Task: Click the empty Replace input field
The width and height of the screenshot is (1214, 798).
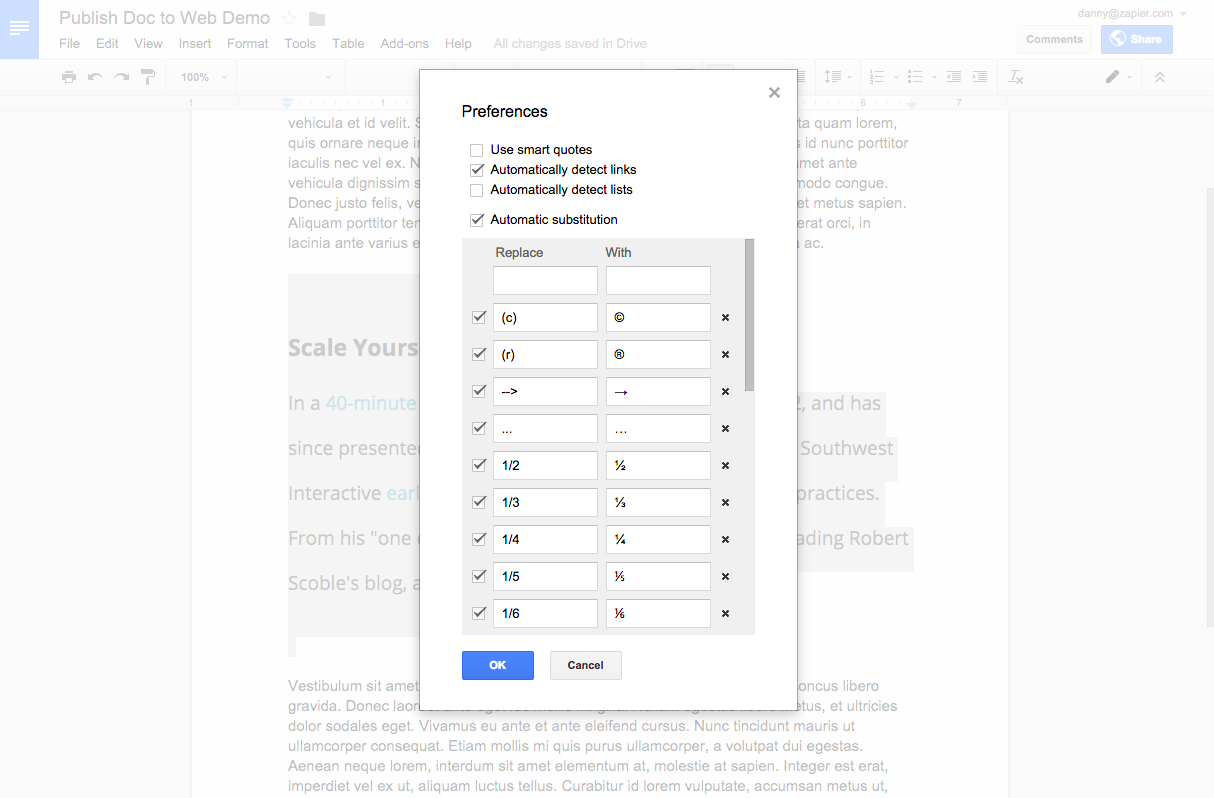Action: pyautogui.click(x=545, y=280)
